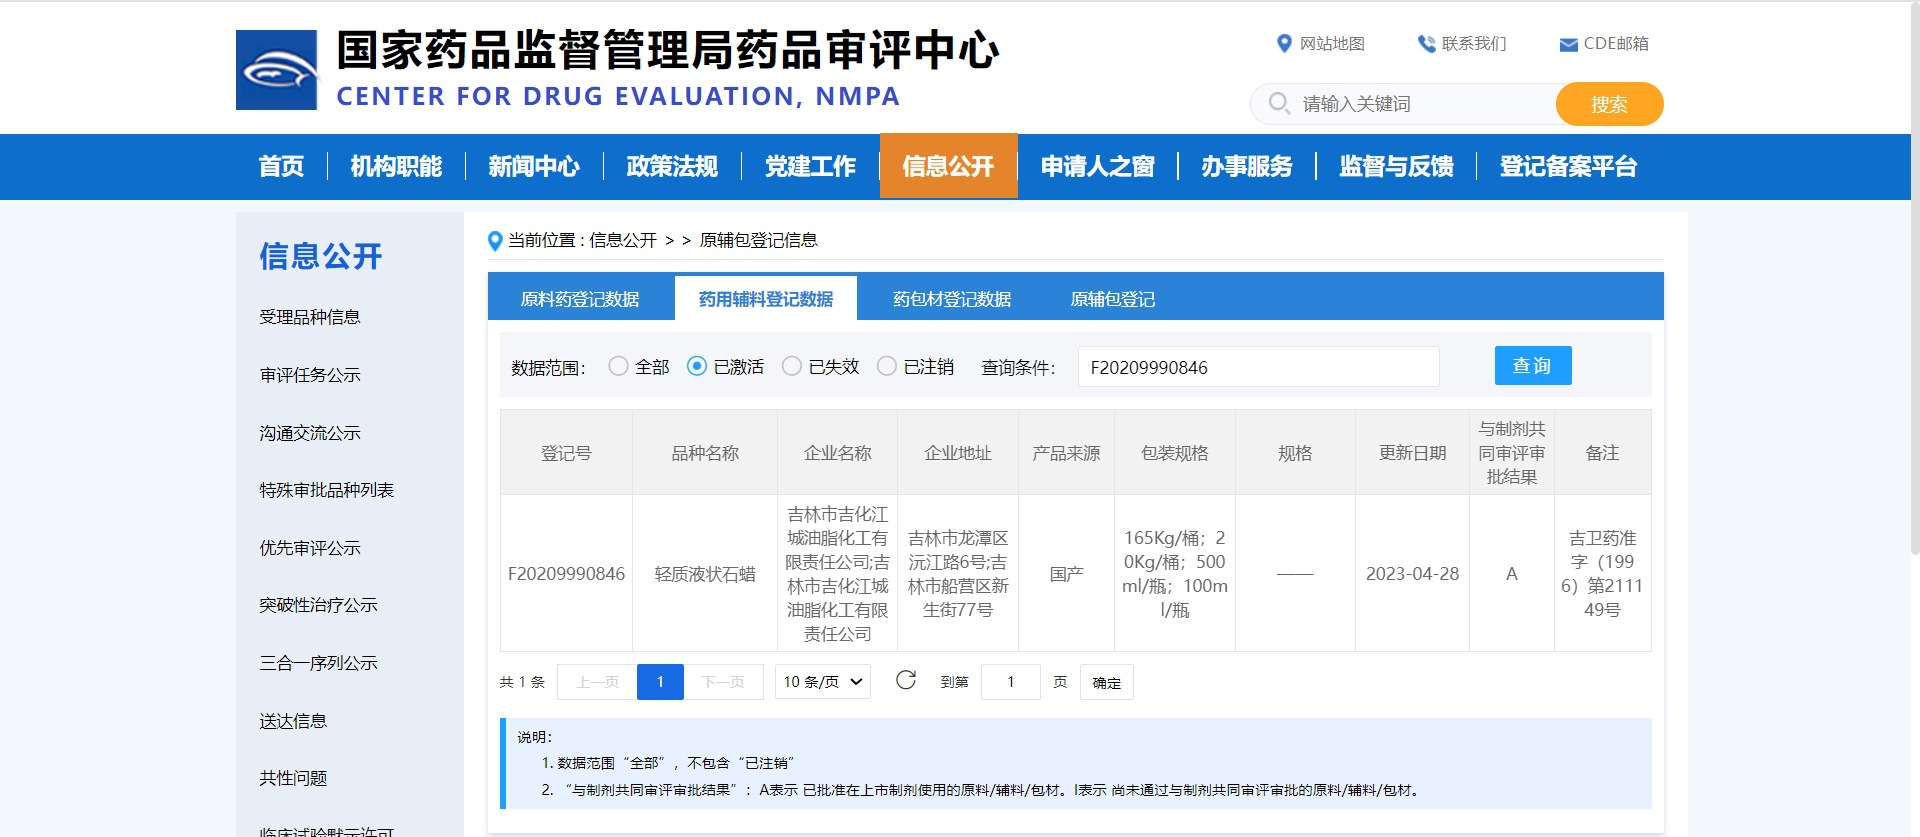Choose the 已失效 radio option
The width and height of the screenshot is (1920, 837).
(792, 366)
